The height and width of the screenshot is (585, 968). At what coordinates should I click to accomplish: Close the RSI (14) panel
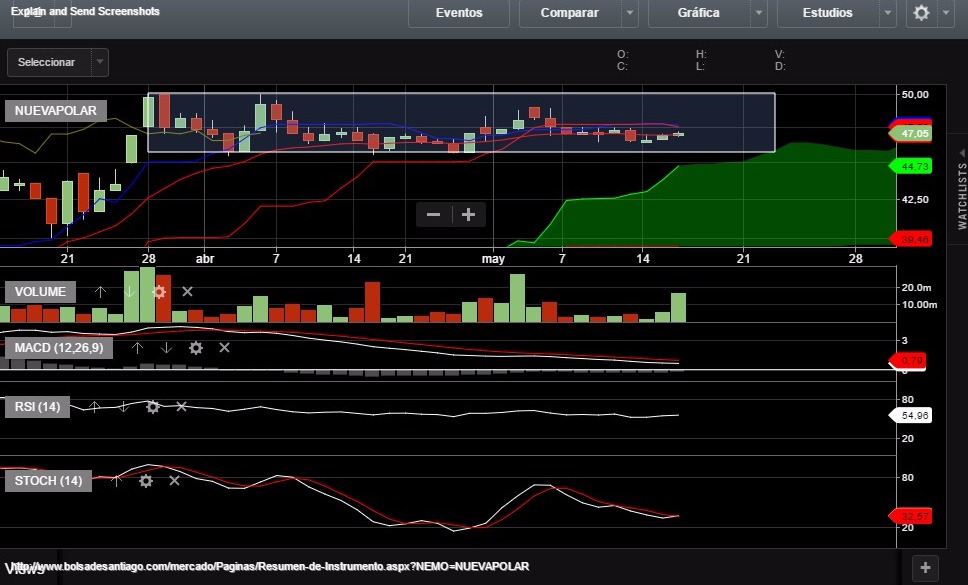[181, 407]
